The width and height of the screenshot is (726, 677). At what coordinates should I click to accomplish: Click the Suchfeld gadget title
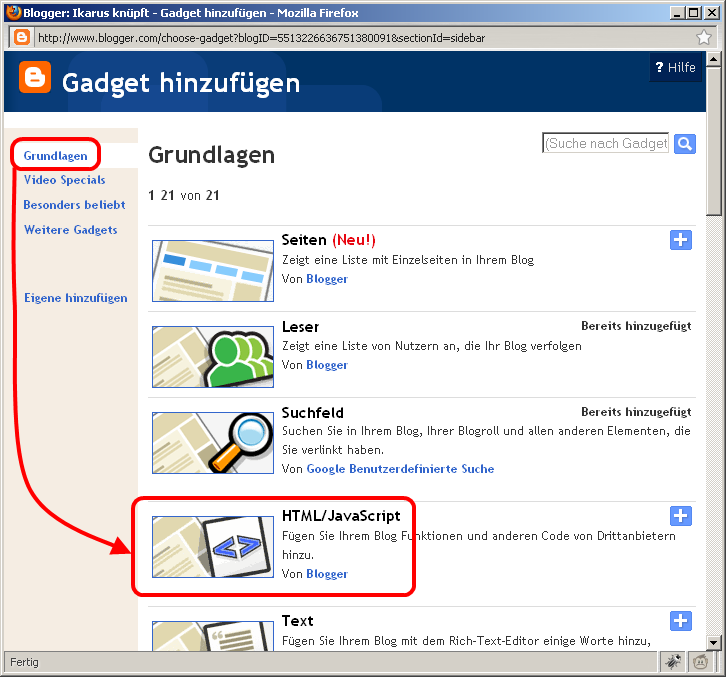point(313,413)
